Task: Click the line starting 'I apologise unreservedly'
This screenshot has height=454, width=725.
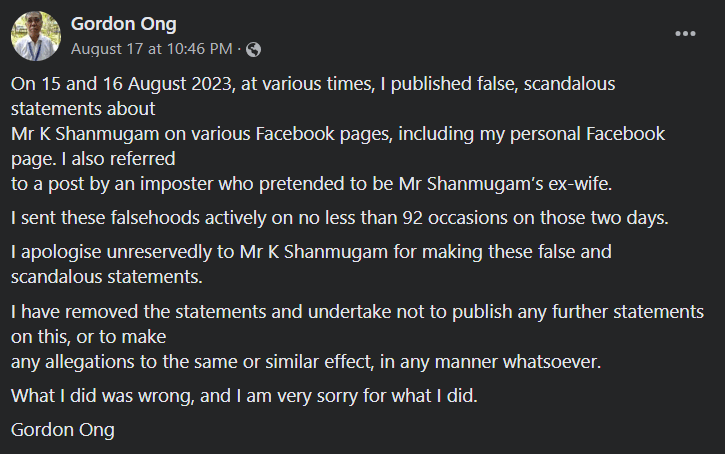Action: pos(311,252)
